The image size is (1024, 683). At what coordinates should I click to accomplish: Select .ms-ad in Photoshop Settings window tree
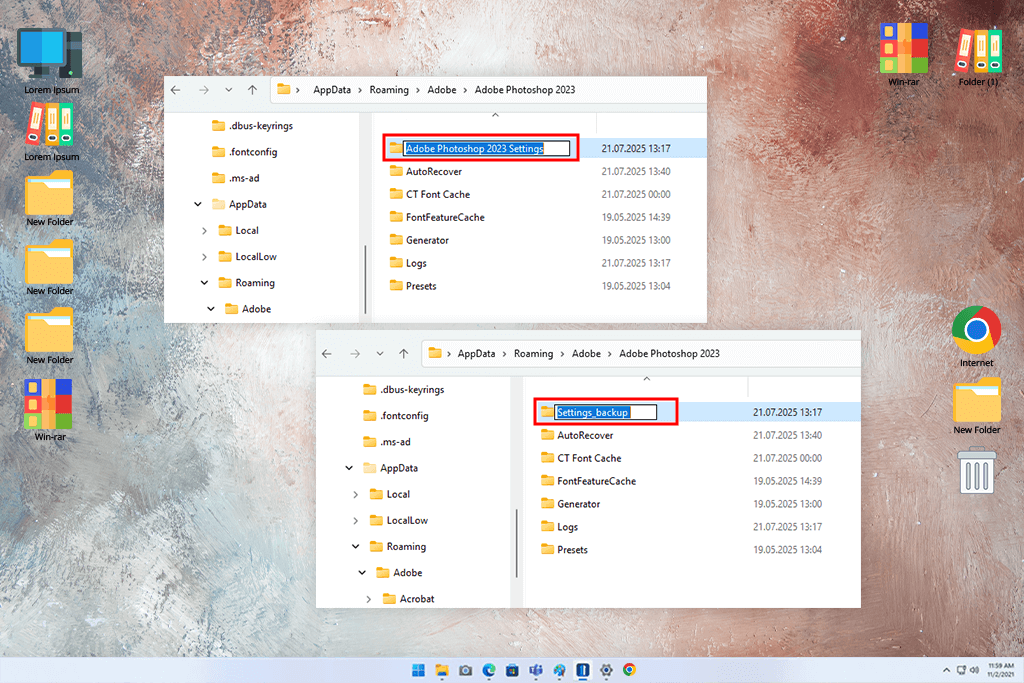[236, 178]
